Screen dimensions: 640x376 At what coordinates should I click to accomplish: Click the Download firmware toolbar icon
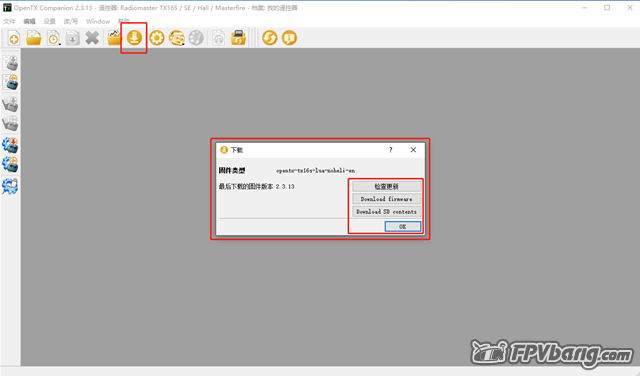pyautogui.click(x=134, y=38)
